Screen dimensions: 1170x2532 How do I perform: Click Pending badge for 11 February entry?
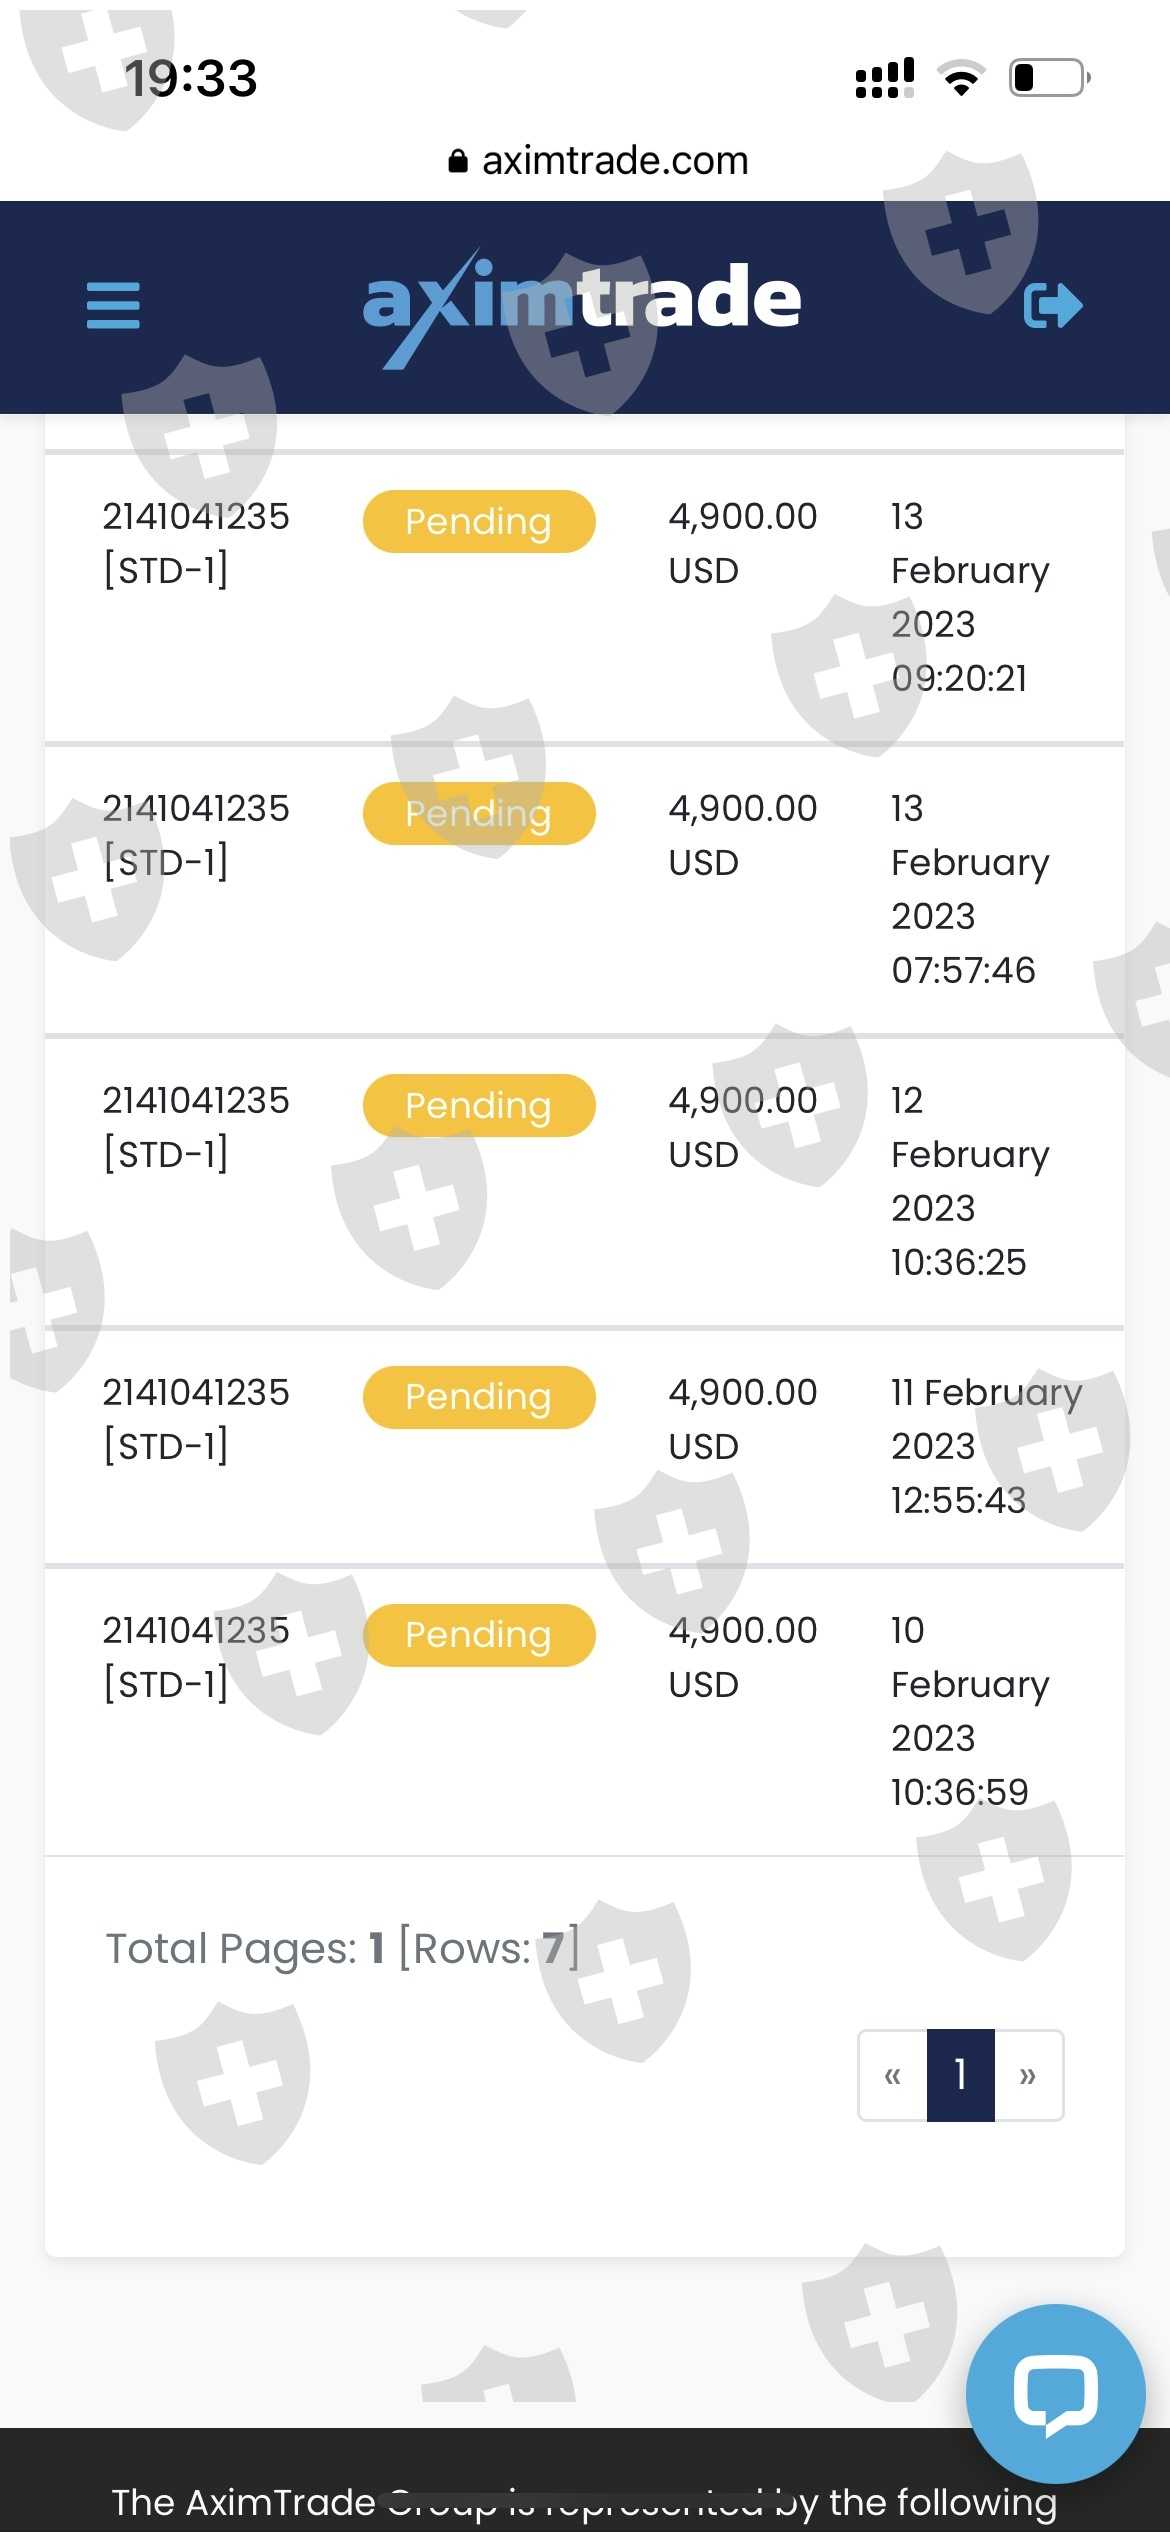479,1397
